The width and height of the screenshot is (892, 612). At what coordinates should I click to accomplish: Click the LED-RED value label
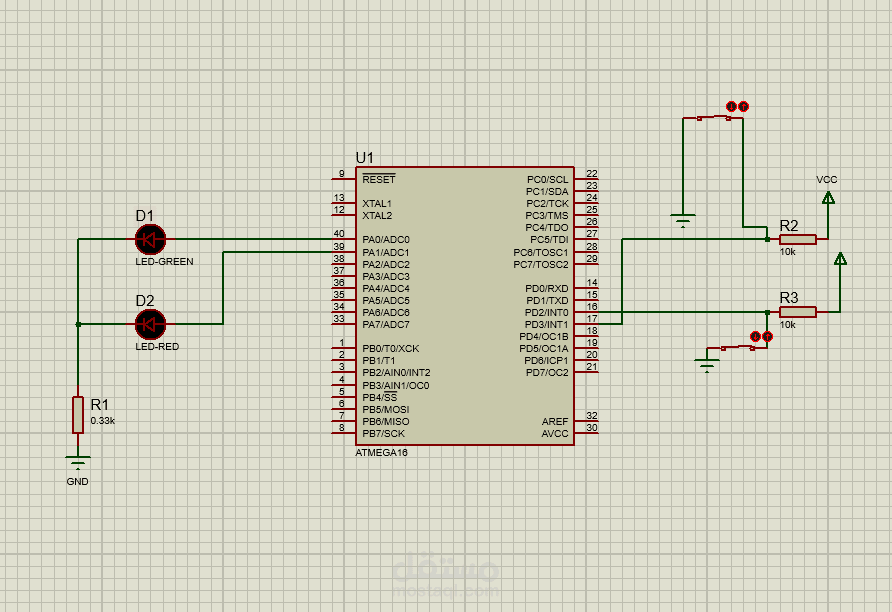(x=157, y=346)
